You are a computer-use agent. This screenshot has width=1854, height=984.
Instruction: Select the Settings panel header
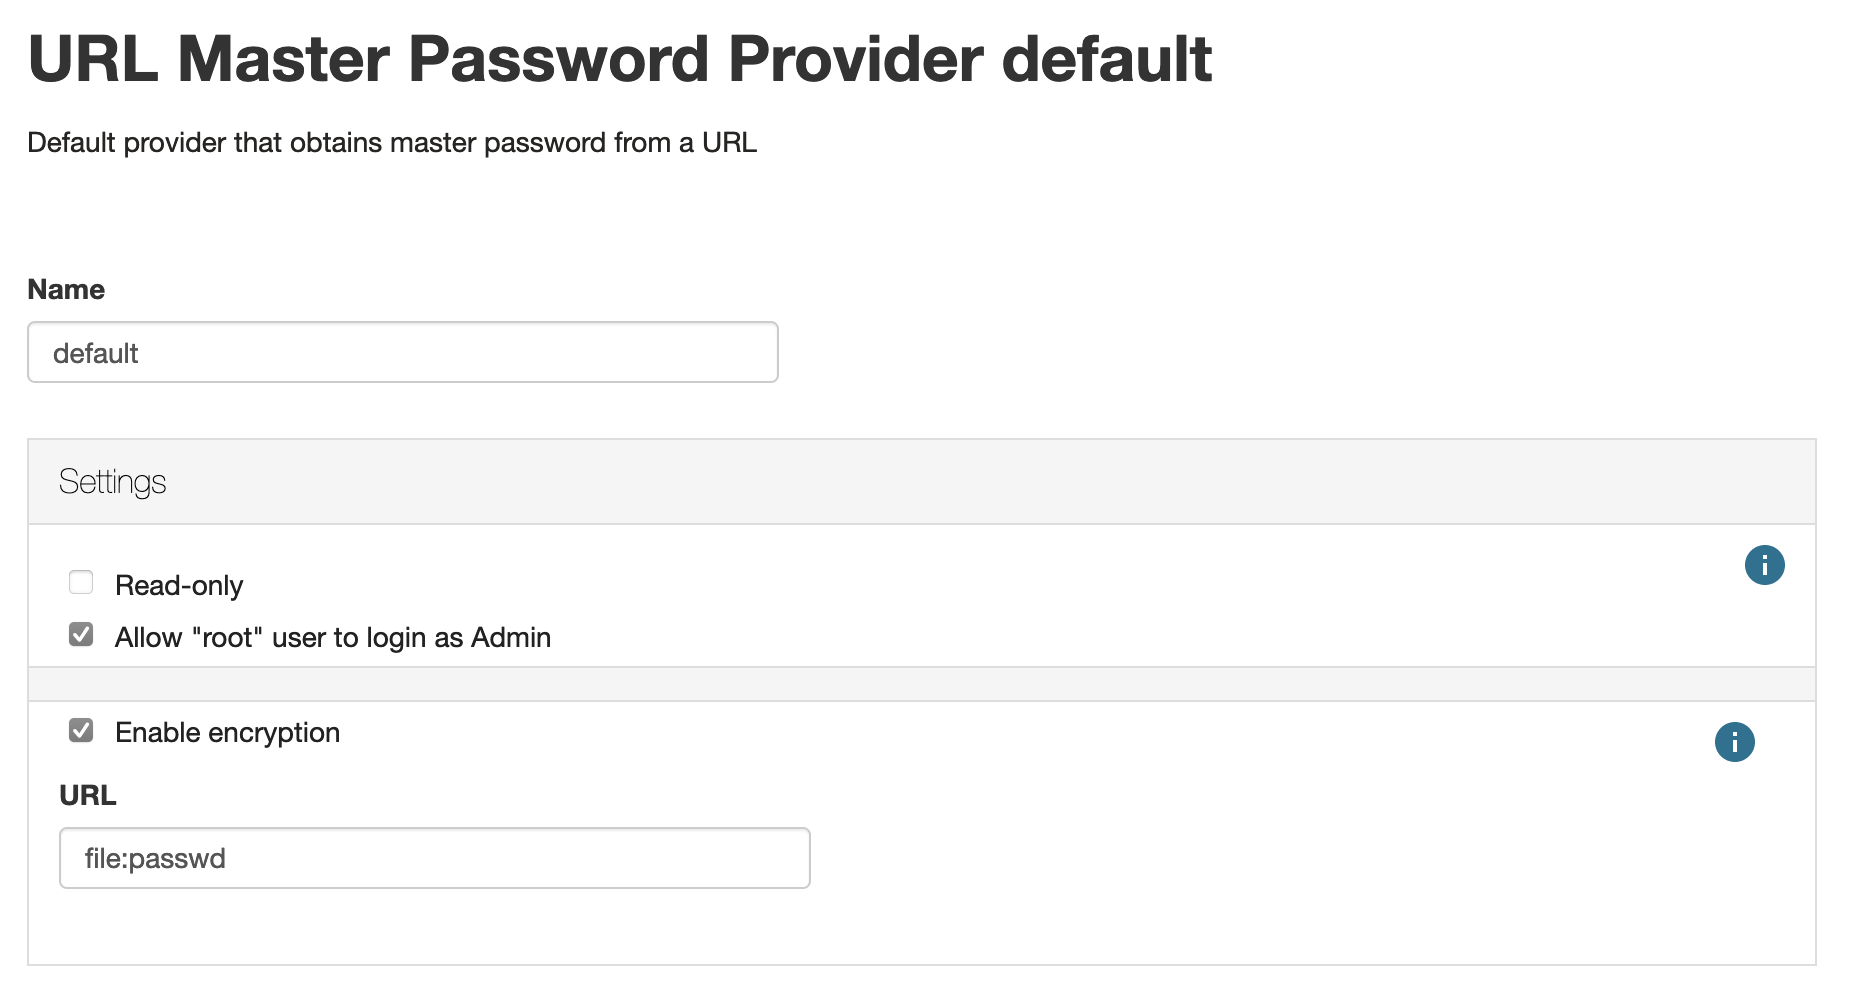pos(922,482)
